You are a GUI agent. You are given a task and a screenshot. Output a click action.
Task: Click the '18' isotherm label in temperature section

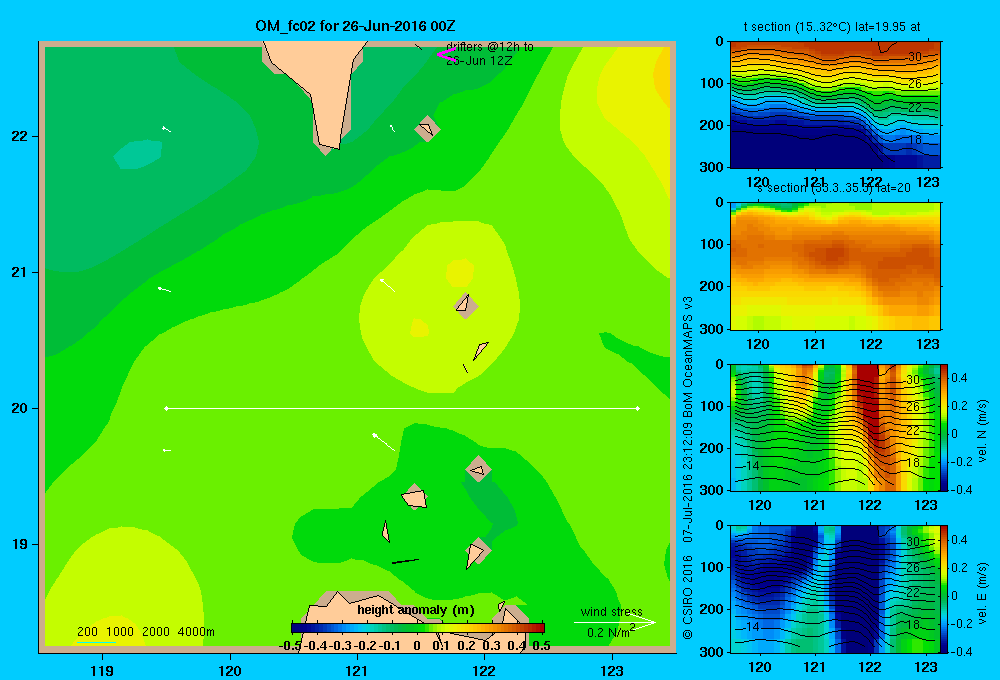914,140
